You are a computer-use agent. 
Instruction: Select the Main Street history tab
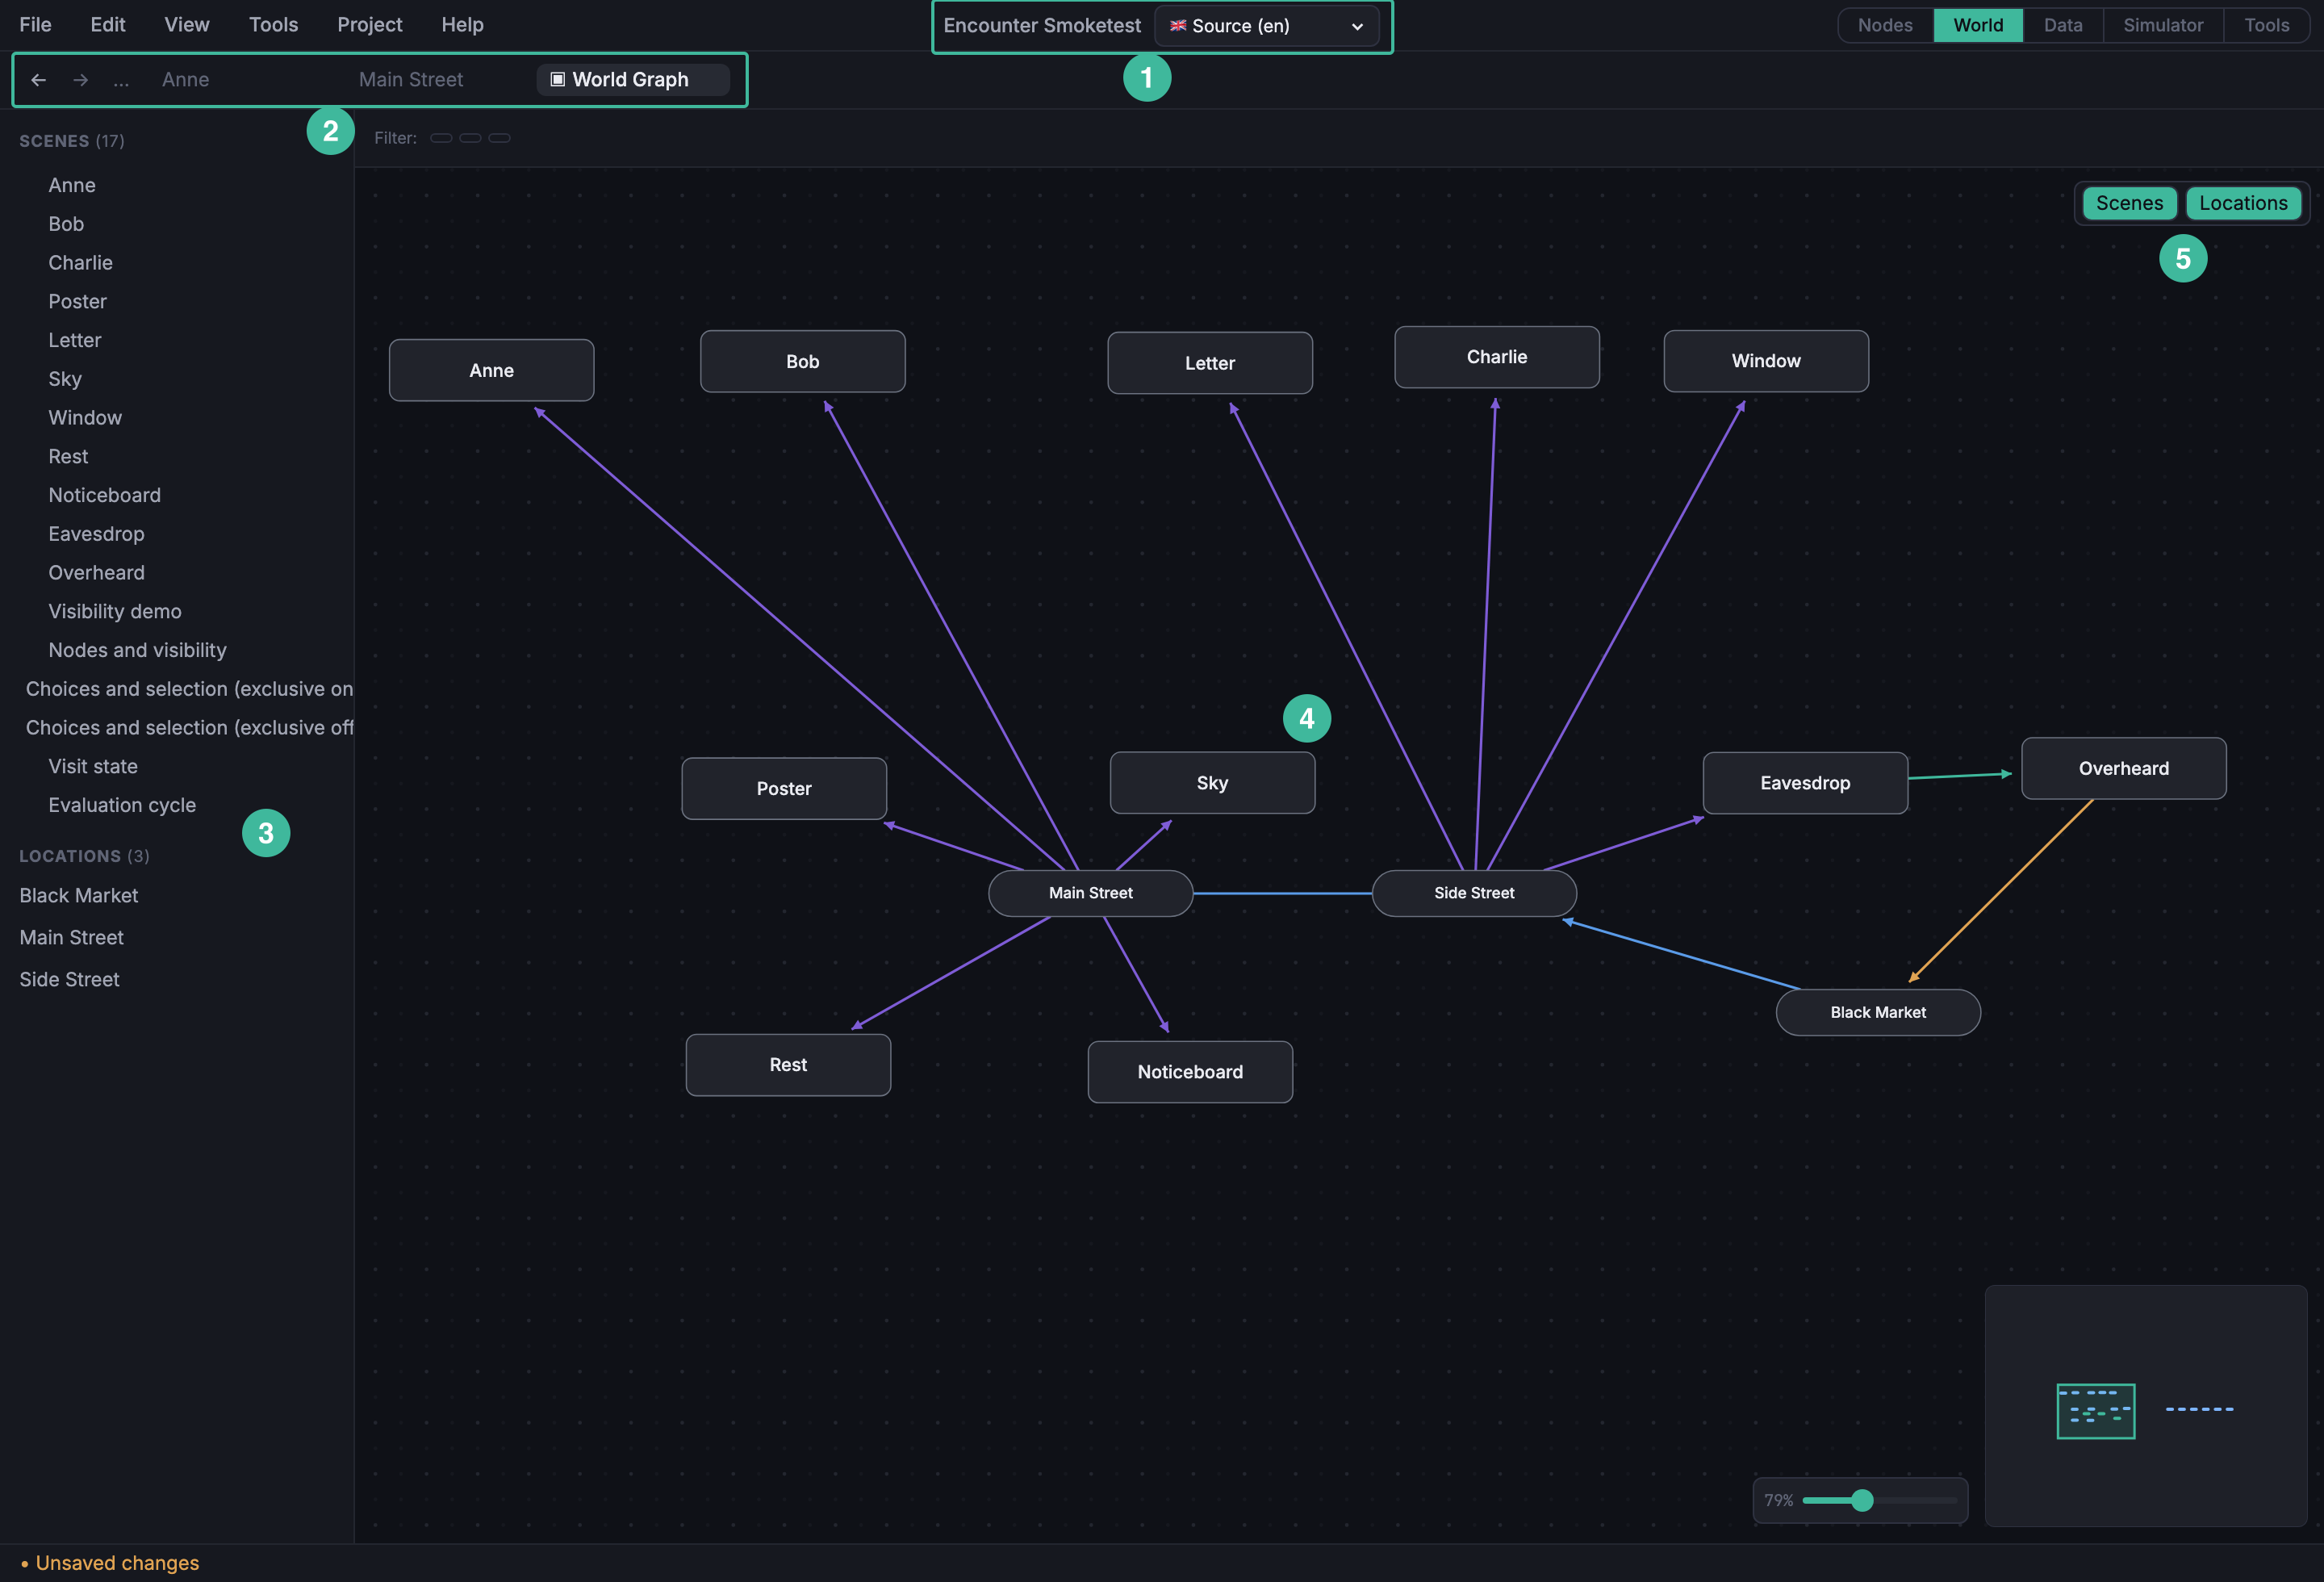[411, 80]
